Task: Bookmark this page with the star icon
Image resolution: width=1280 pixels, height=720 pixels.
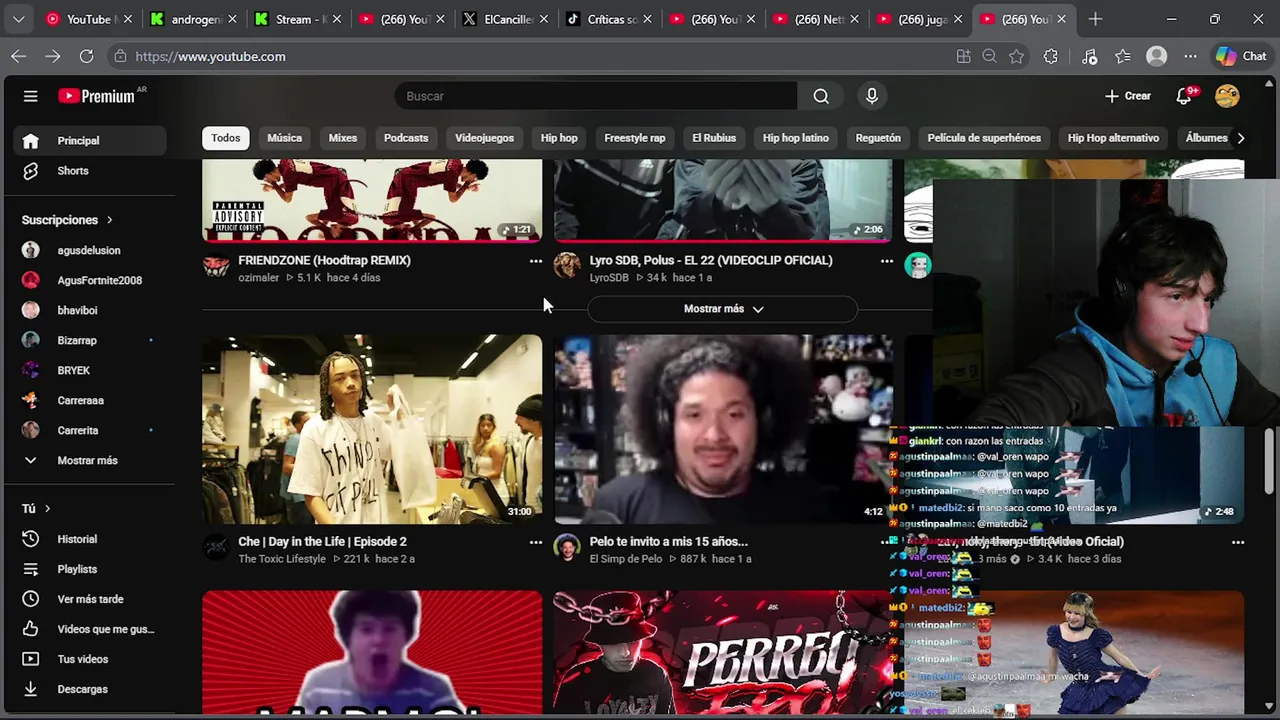Action: [1017, 56]
